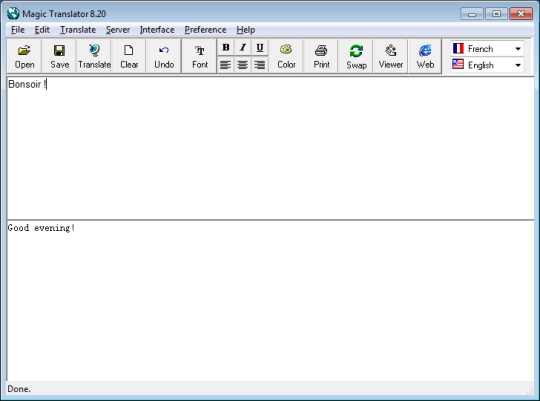The width and height of the screenshot is (540, 401).
Task: Click the "Good evening!" translated text
Action: tap(41, 228)
